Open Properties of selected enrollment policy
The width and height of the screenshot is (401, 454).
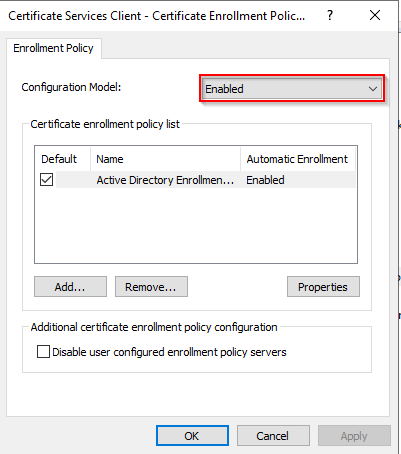coord(323,287)
